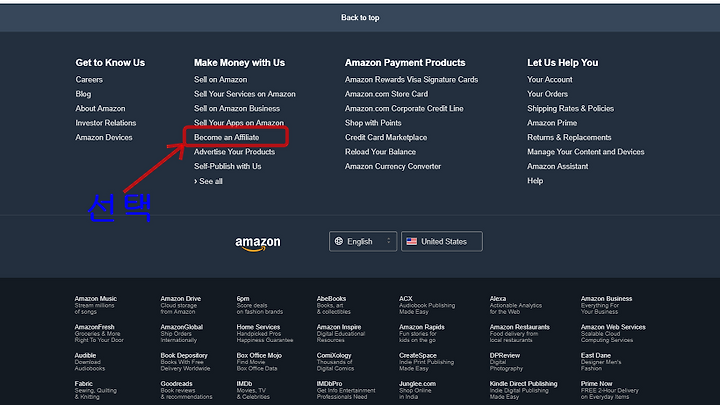Click Self-Publish with Us link
This screenshot has width=720, height=405.
227,166
